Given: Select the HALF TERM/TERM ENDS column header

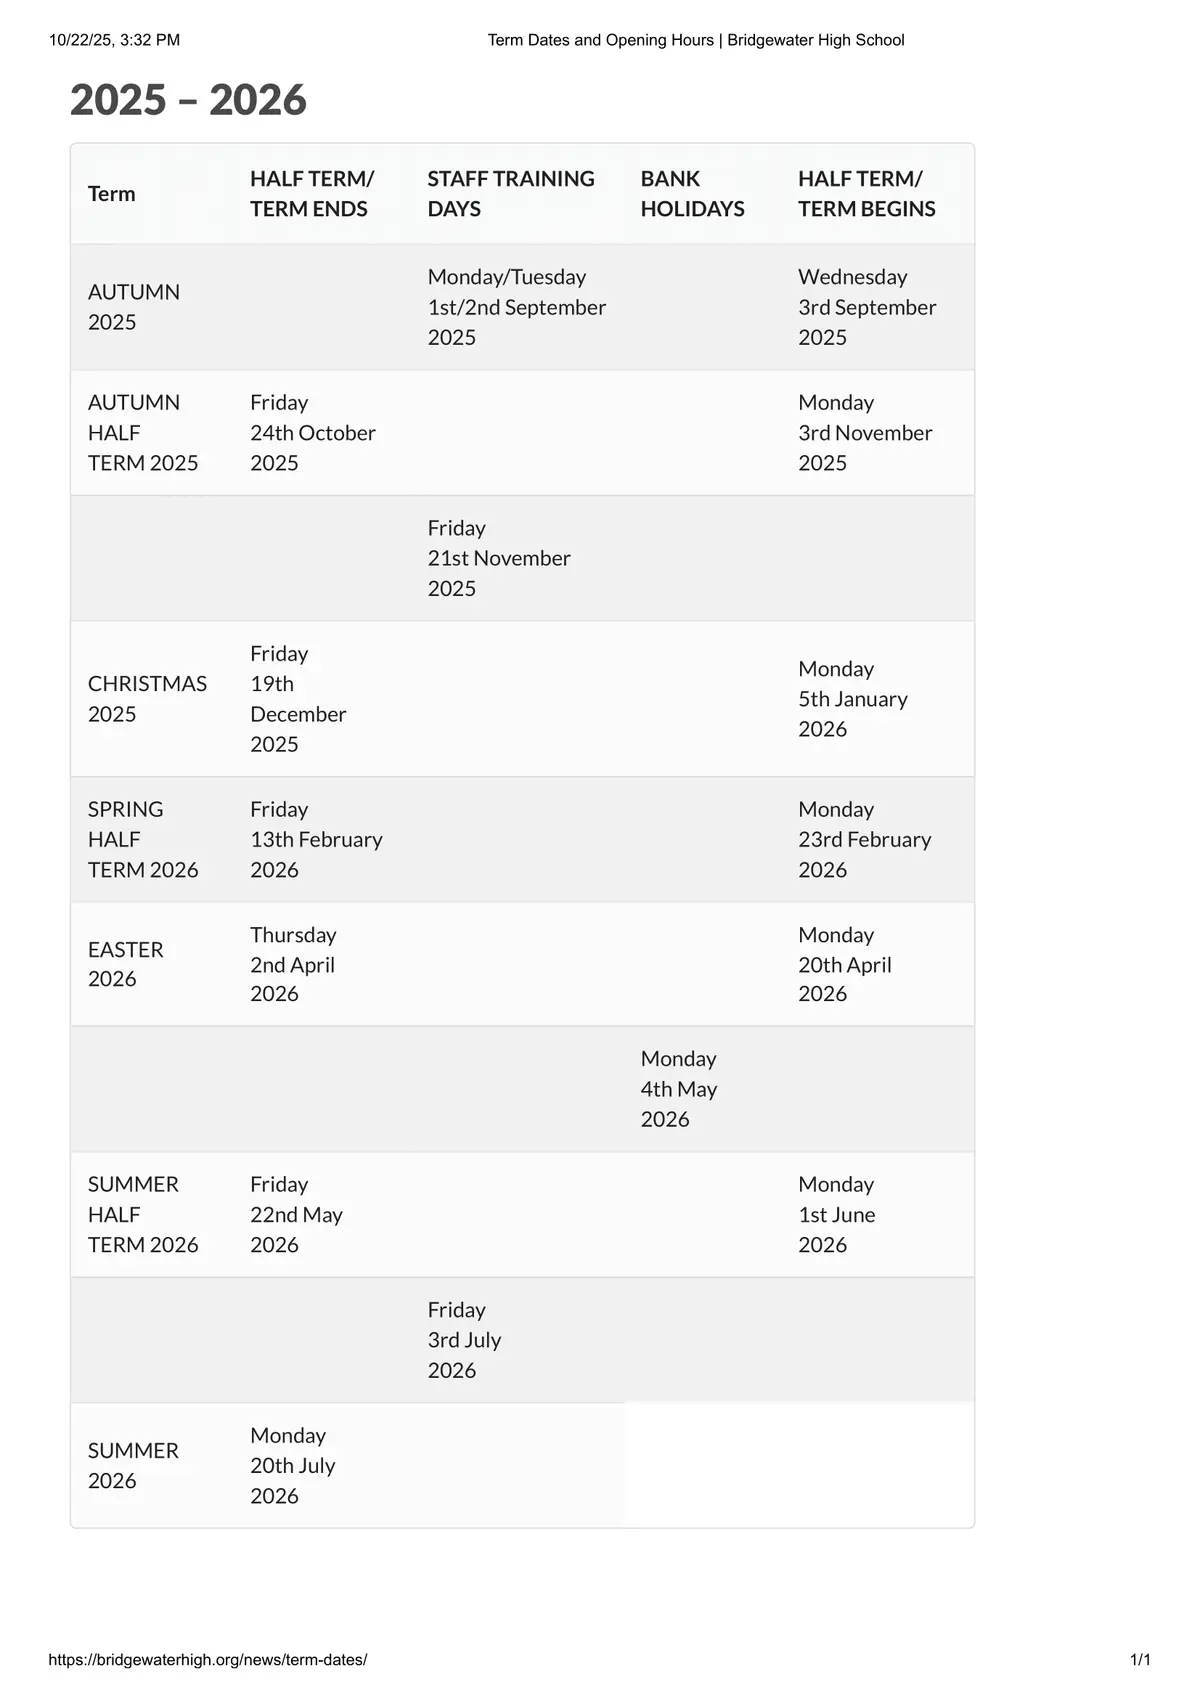Looking at the screenshot, I should tap(312, 194).
